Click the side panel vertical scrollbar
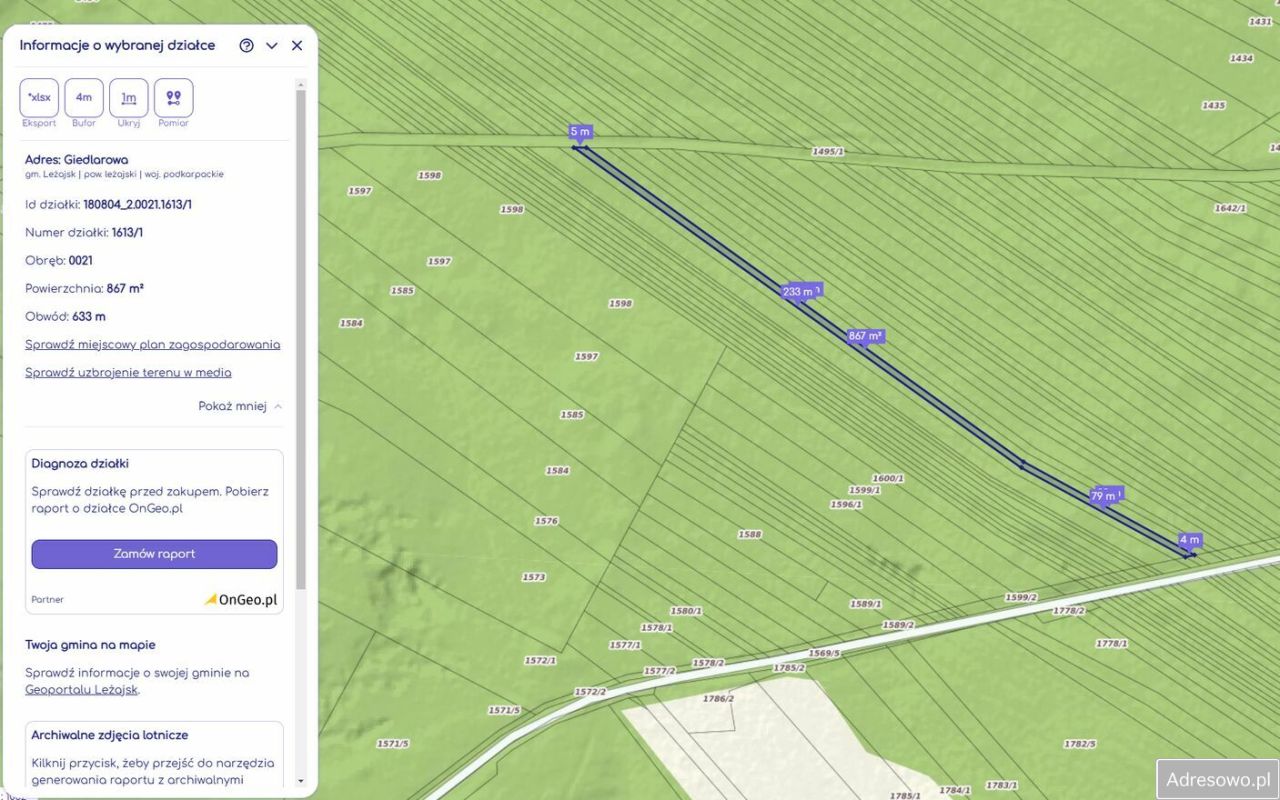 pos(301,340)
